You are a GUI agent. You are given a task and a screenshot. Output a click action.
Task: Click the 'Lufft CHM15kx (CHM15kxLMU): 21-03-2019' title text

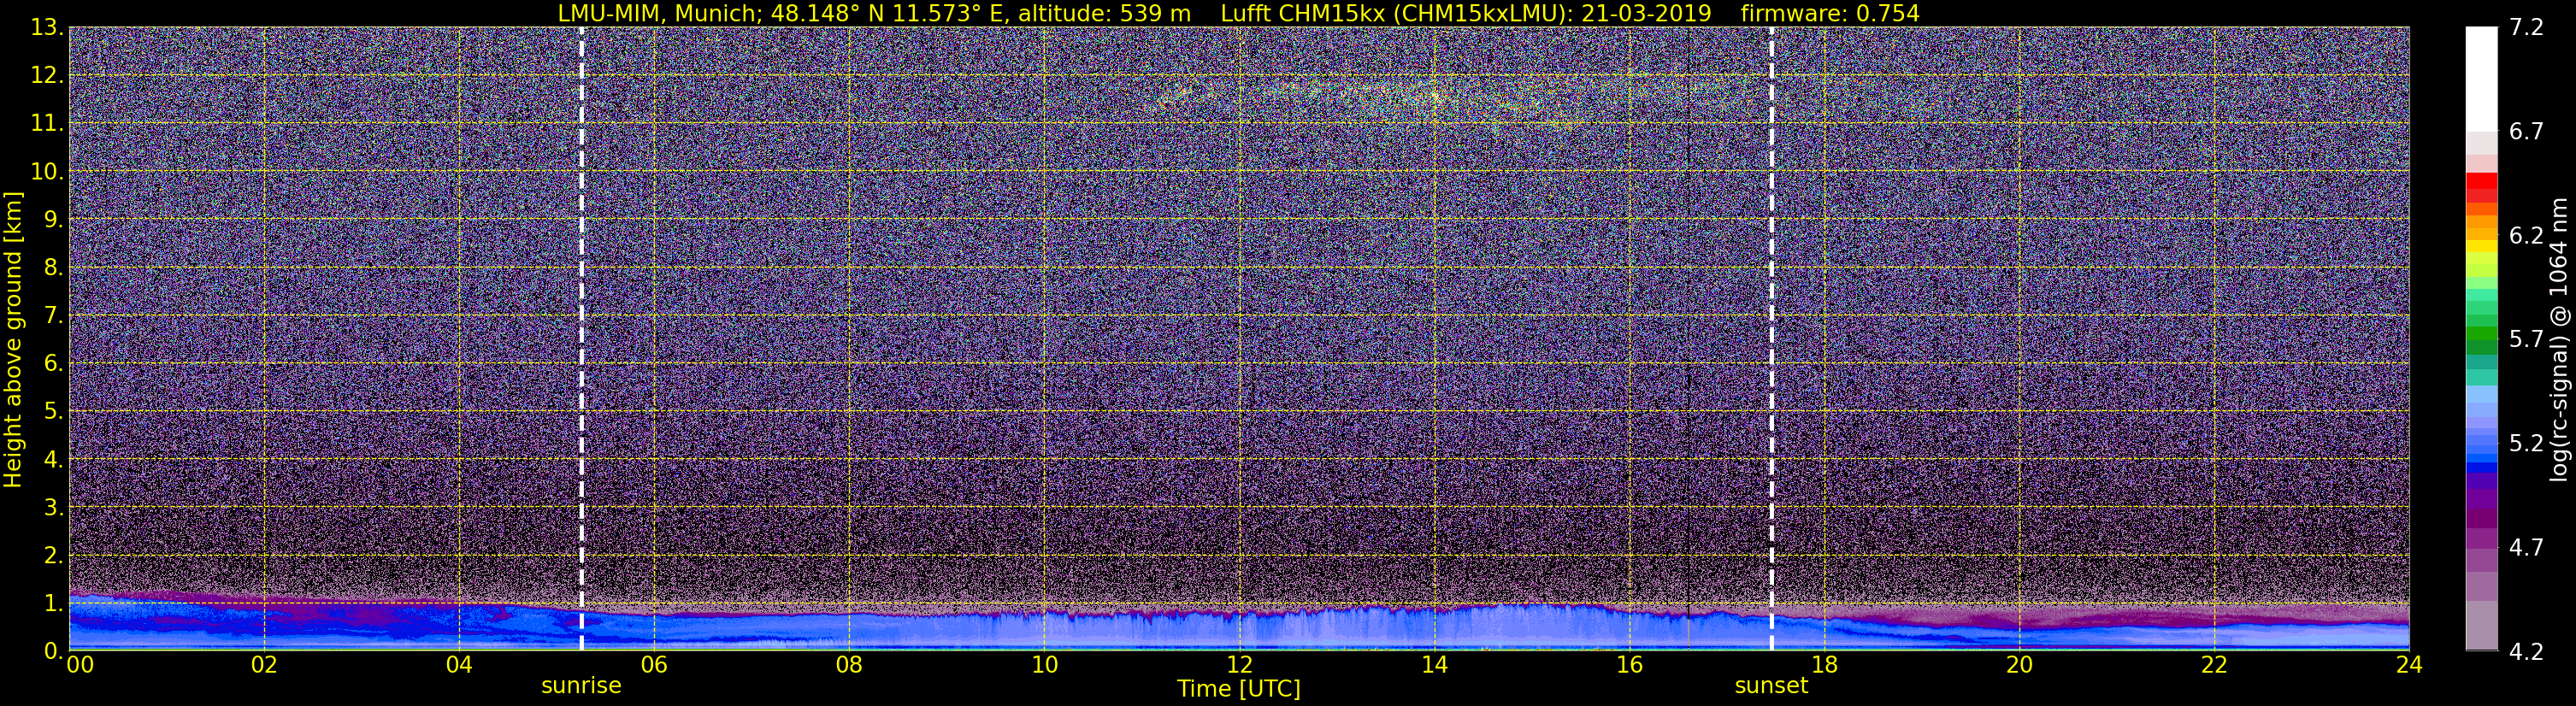click(1466, 13)
